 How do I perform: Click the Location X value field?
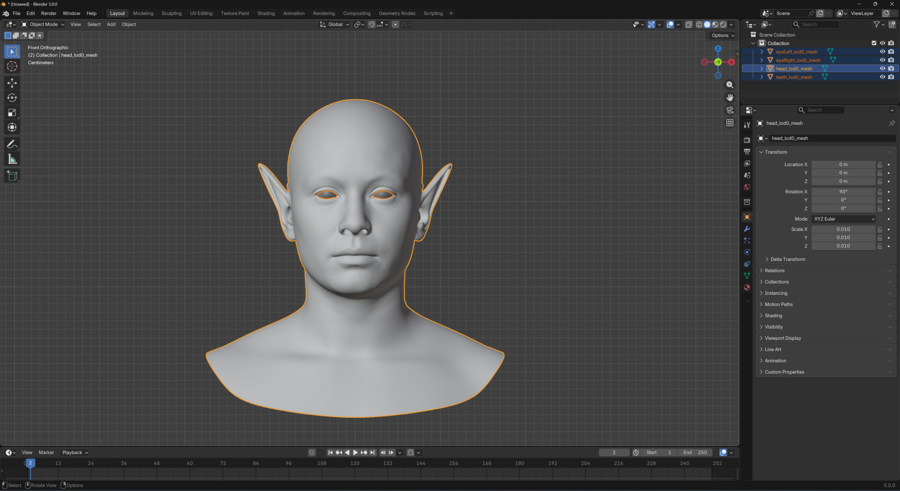tap(843, 164)
